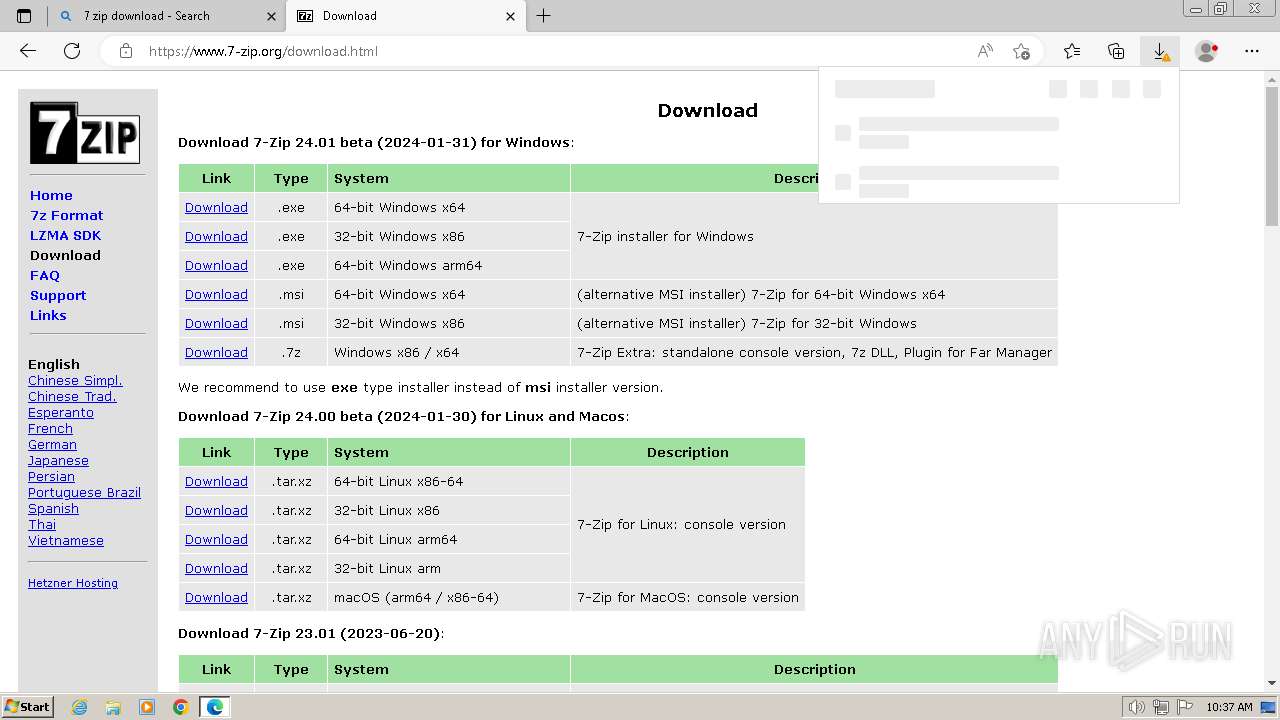This screenshot has height=720, width=1280.
Task: Select Microsoft Edge taskbar icon
Action: 215,707
